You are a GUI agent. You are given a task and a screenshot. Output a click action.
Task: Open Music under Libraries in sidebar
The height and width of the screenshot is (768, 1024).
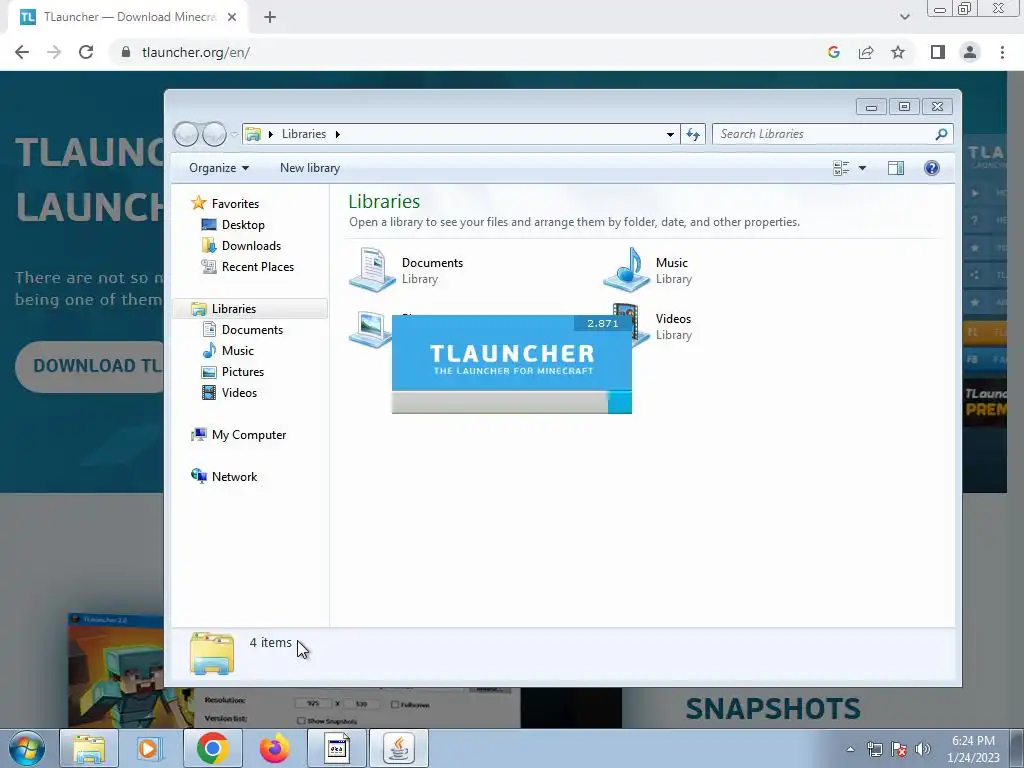(228, 351)
